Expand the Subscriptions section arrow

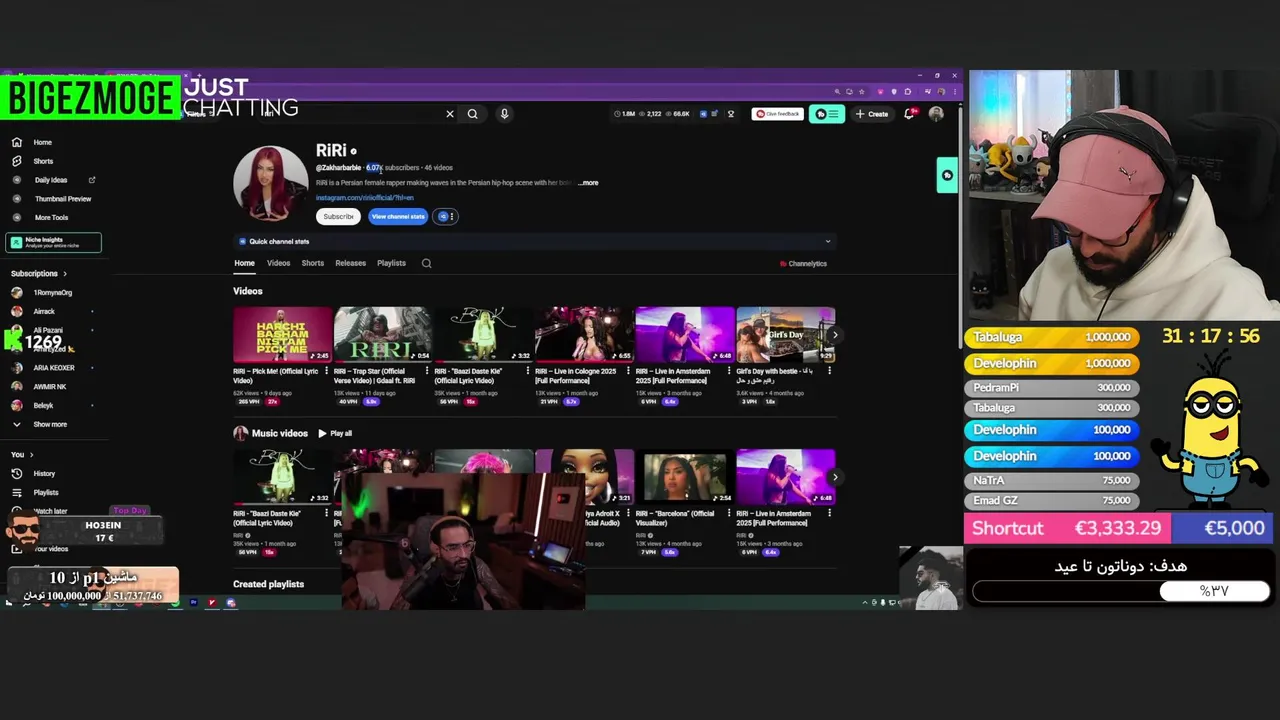65,274
